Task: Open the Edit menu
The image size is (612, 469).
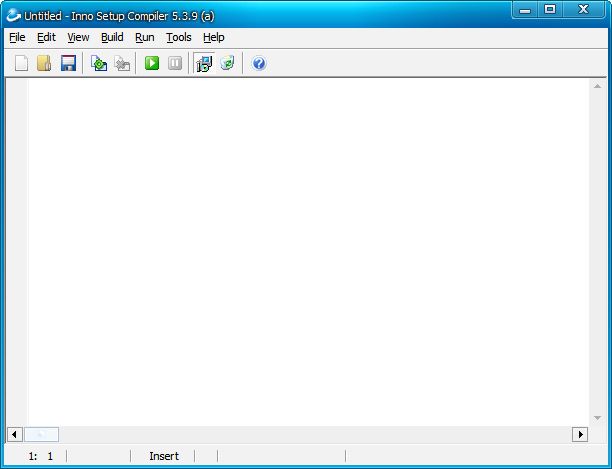Action: pyautogui.click(x=46, y=37)
